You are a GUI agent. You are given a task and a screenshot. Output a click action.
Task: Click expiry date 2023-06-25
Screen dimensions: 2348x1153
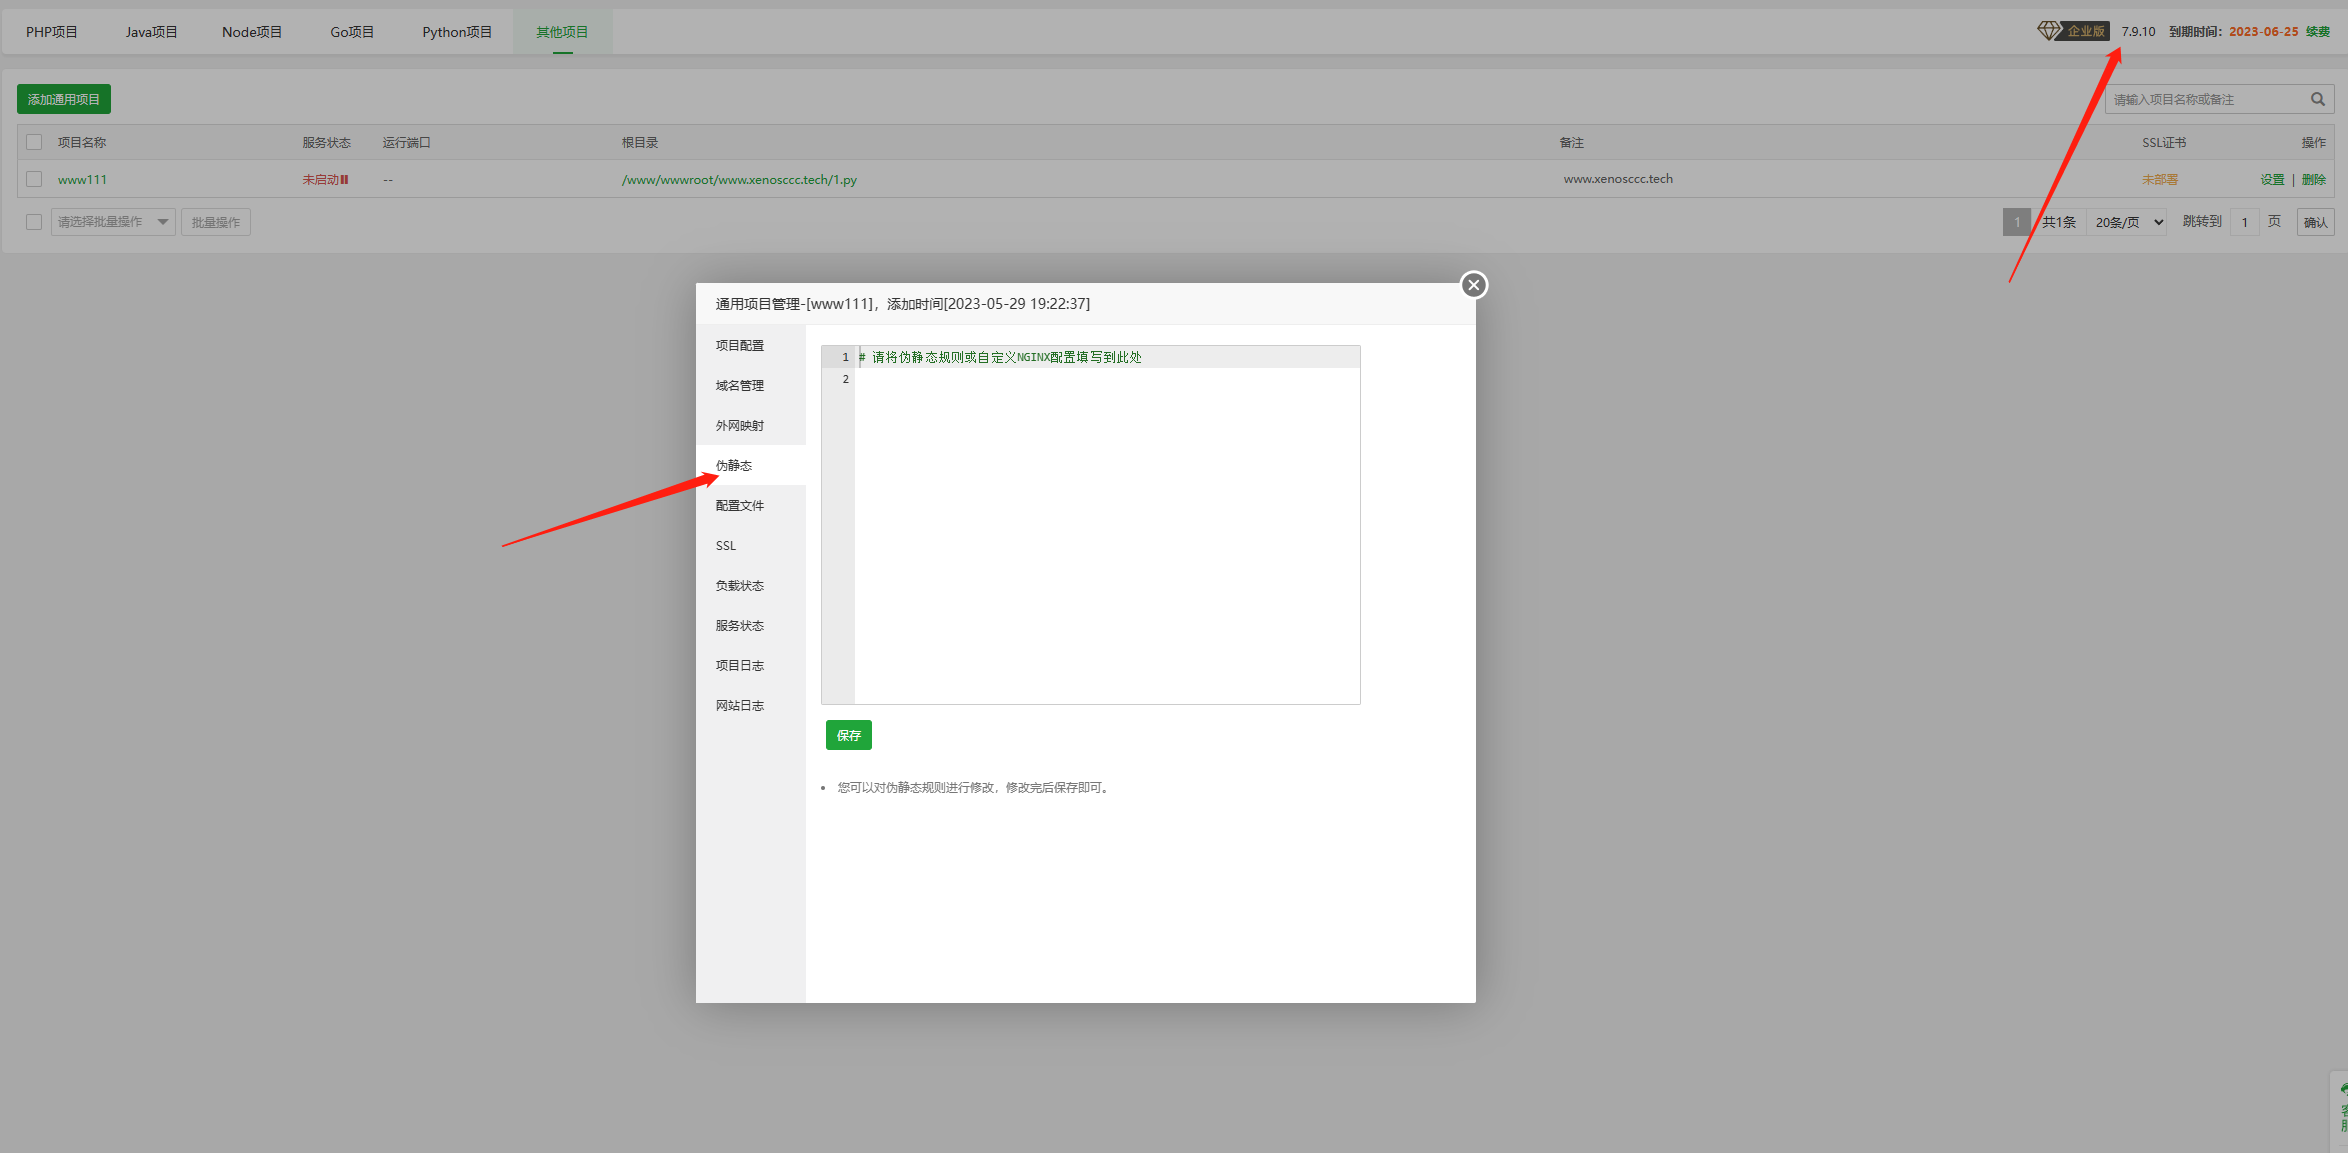tap(2264, 32)
